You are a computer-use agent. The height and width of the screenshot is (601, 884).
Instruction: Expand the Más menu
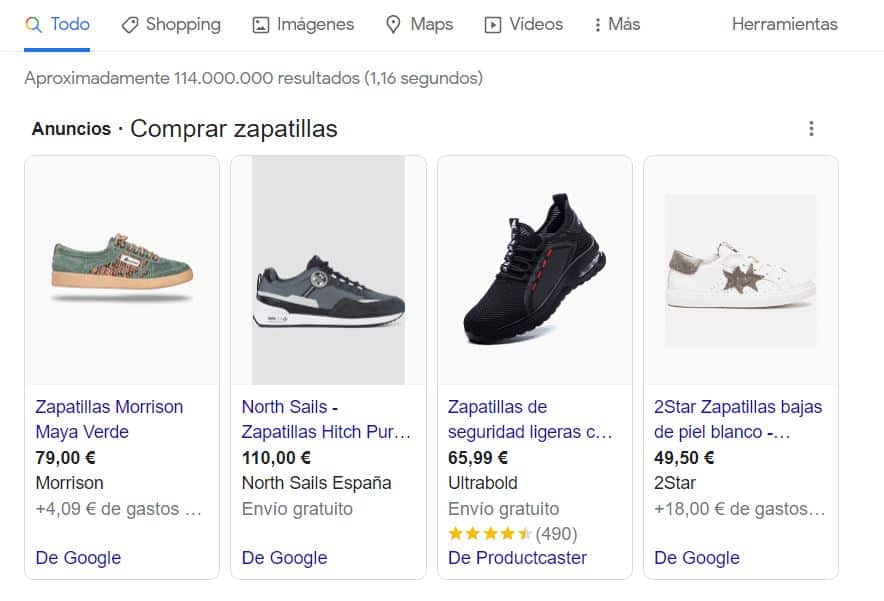(616, 24)
